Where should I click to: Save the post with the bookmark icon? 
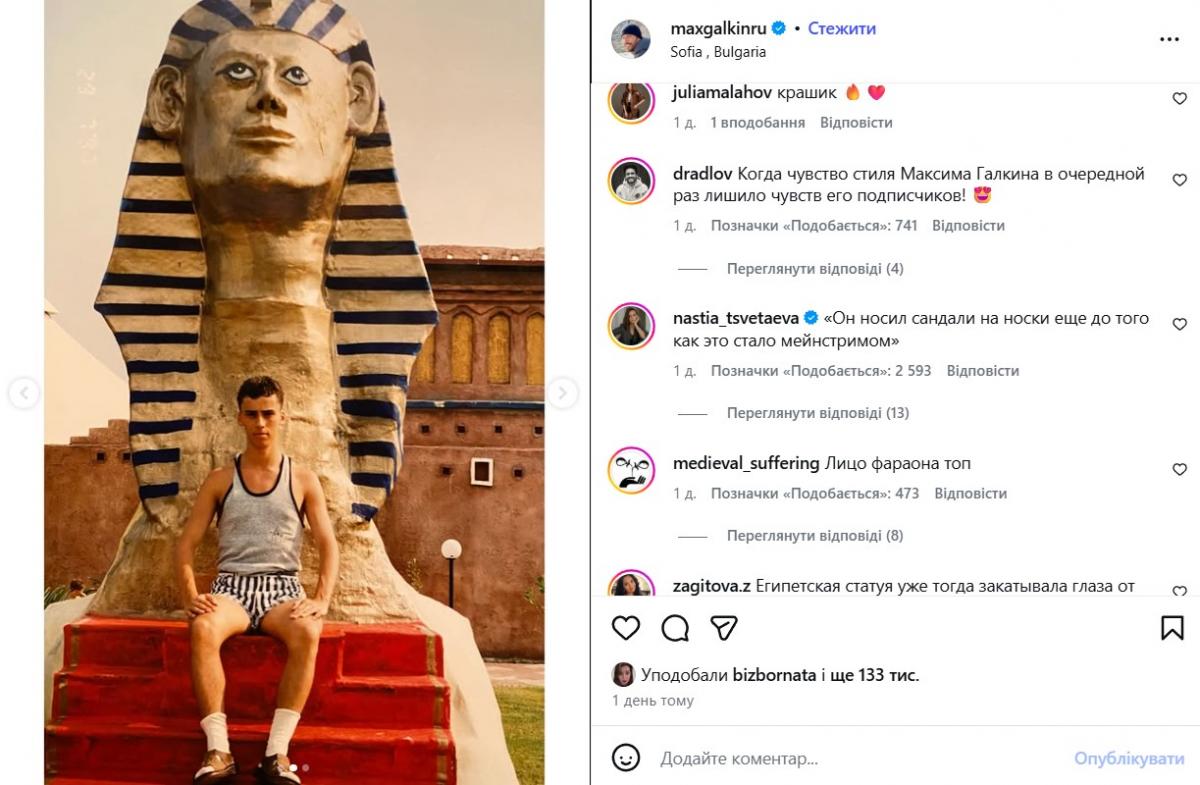(1172, 628)
